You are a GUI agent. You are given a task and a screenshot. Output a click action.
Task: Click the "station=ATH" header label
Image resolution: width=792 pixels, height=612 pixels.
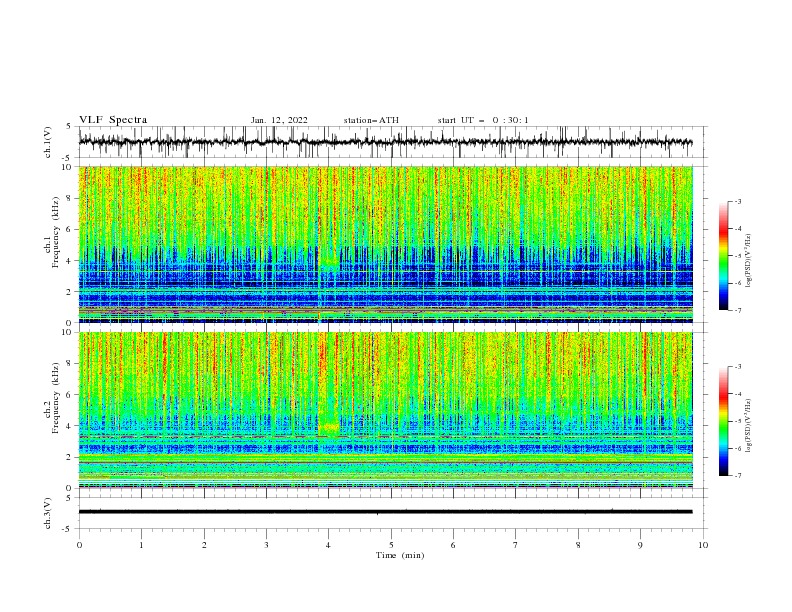tap(371, 120)
